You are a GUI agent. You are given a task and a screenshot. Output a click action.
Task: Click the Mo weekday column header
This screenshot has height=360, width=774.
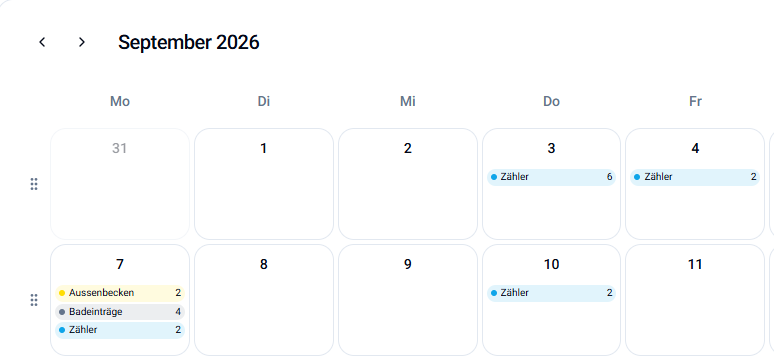(x=120, y=101)
